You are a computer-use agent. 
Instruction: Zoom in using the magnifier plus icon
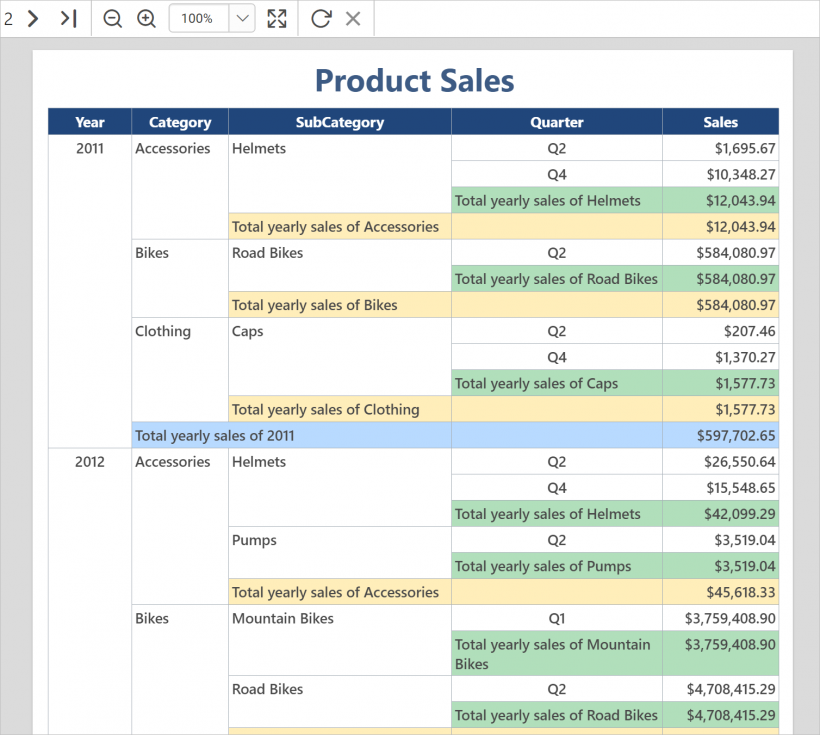tap(146, 18)
